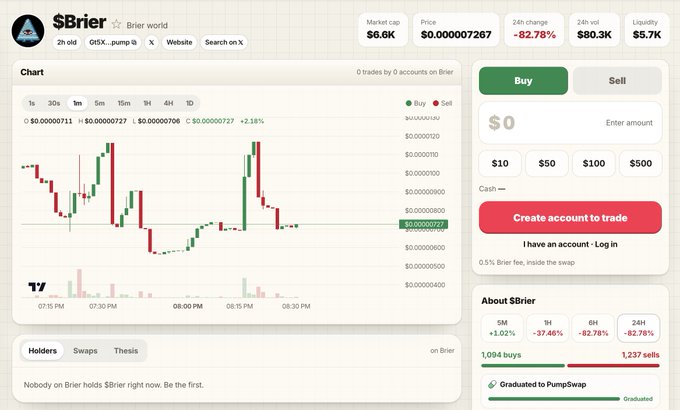Star $Brier as a favorite
This screenshot has height=410, width=680.
point(116,24)
